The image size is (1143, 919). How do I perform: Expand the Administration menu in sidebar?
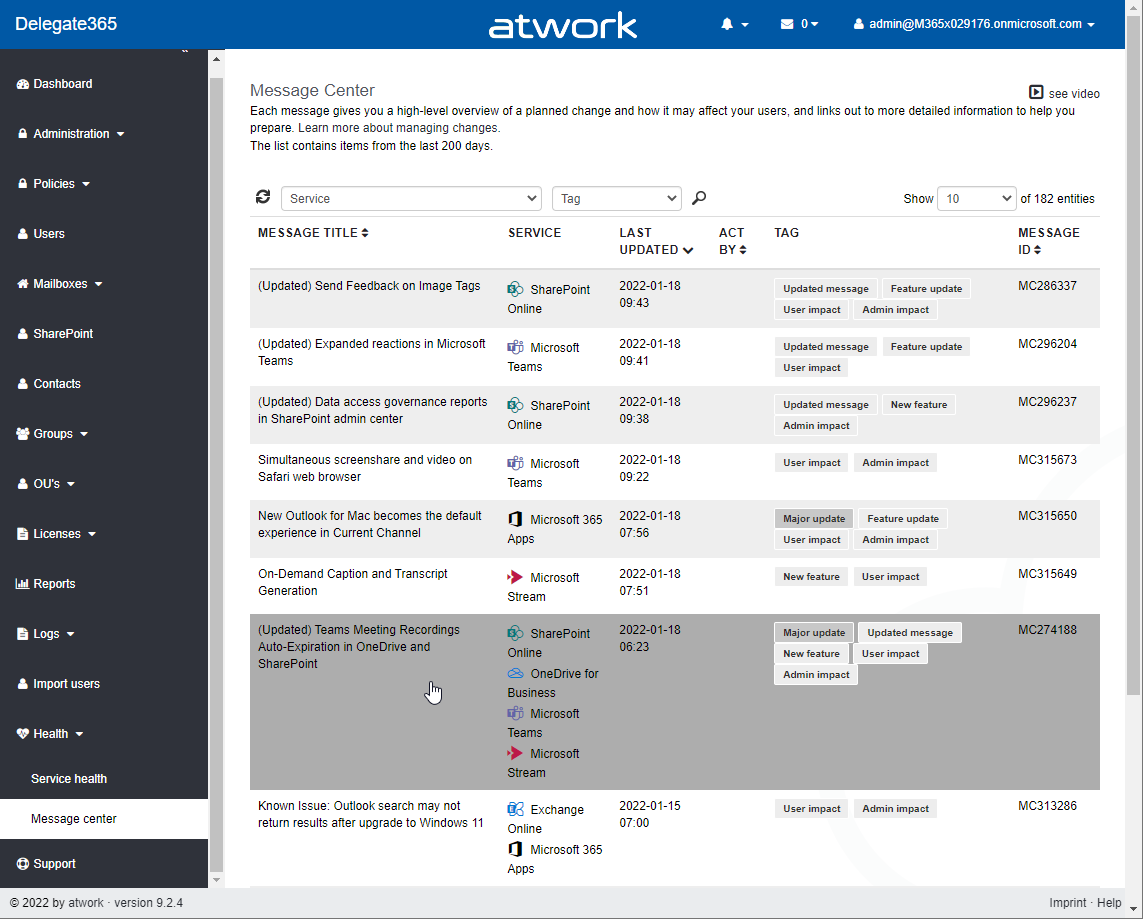pyautogui.click(x=71, y=134)
